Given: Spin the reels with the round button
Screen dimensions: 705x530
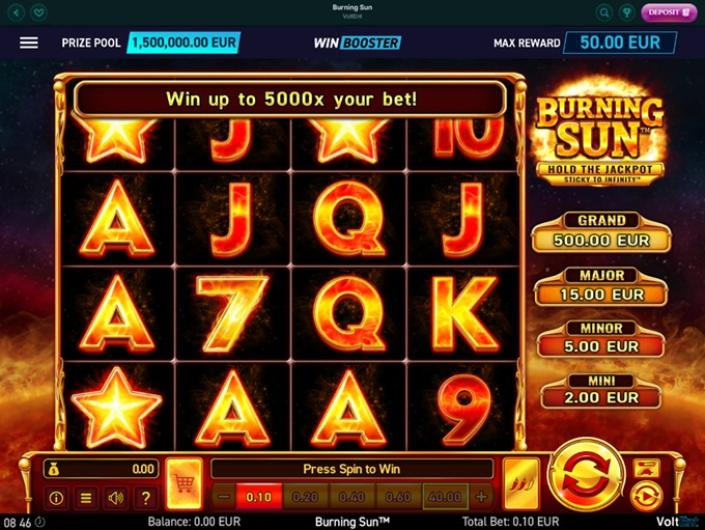Looking at the screenshot, I should click(x=586, y=476).
